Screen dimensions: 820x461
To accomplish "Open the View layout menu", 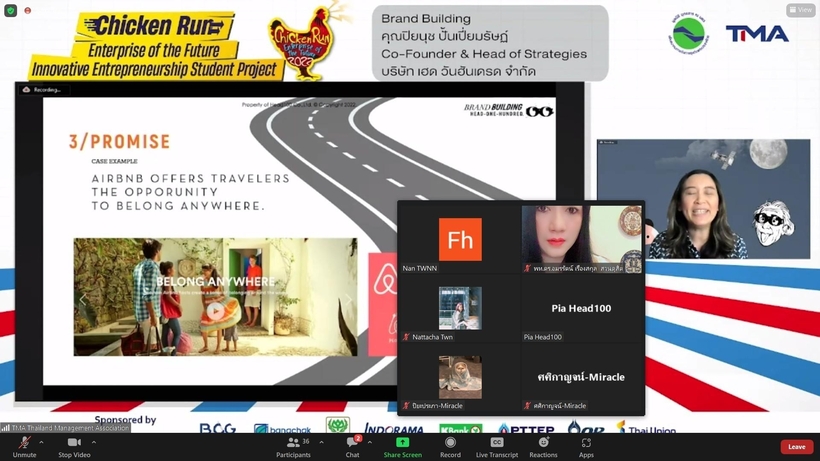I will [801, 10].
